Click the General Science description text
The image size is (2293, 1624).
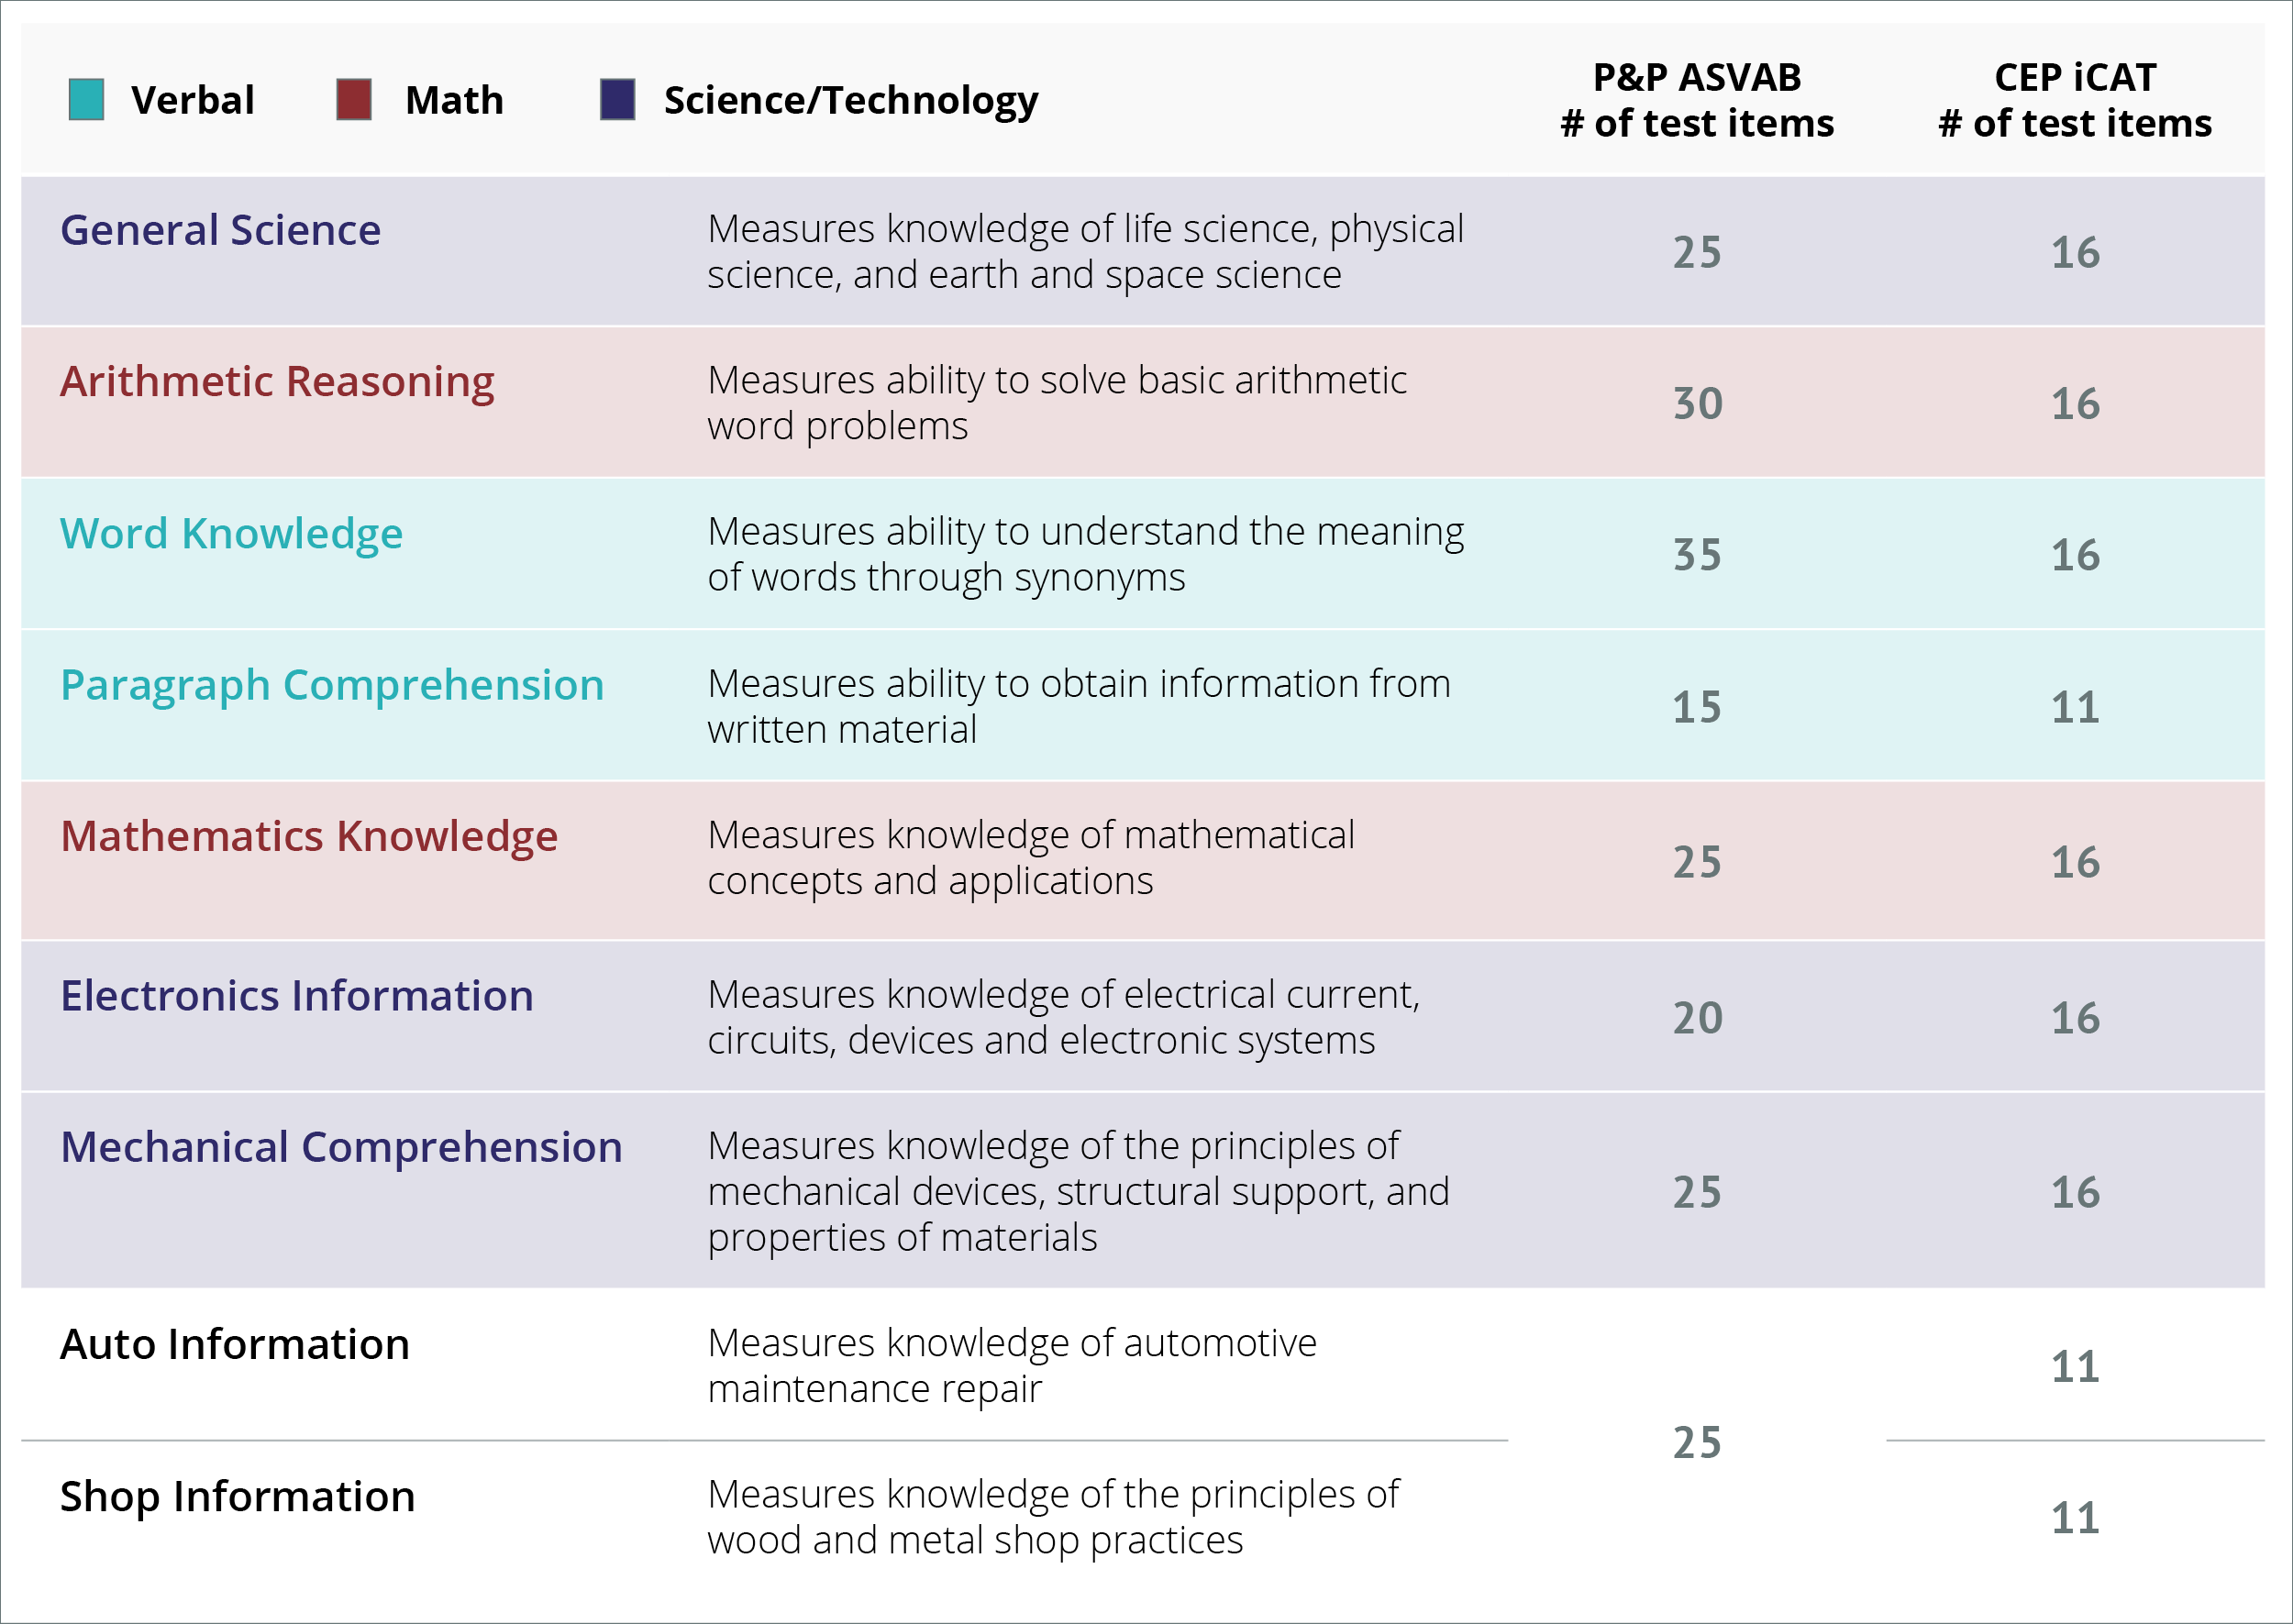coord(1085,252)
